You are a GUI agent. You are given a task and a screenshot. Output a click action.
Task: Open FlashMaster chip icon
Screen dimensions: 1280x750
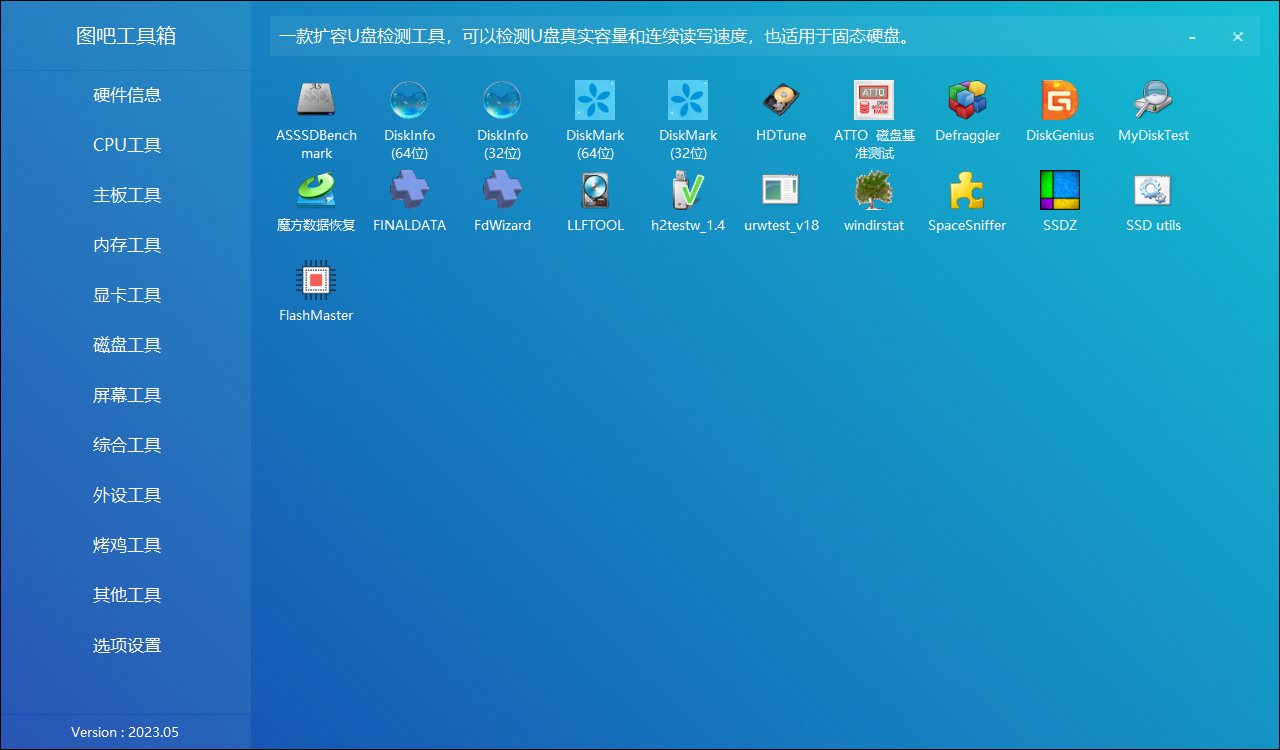[316, 280]
